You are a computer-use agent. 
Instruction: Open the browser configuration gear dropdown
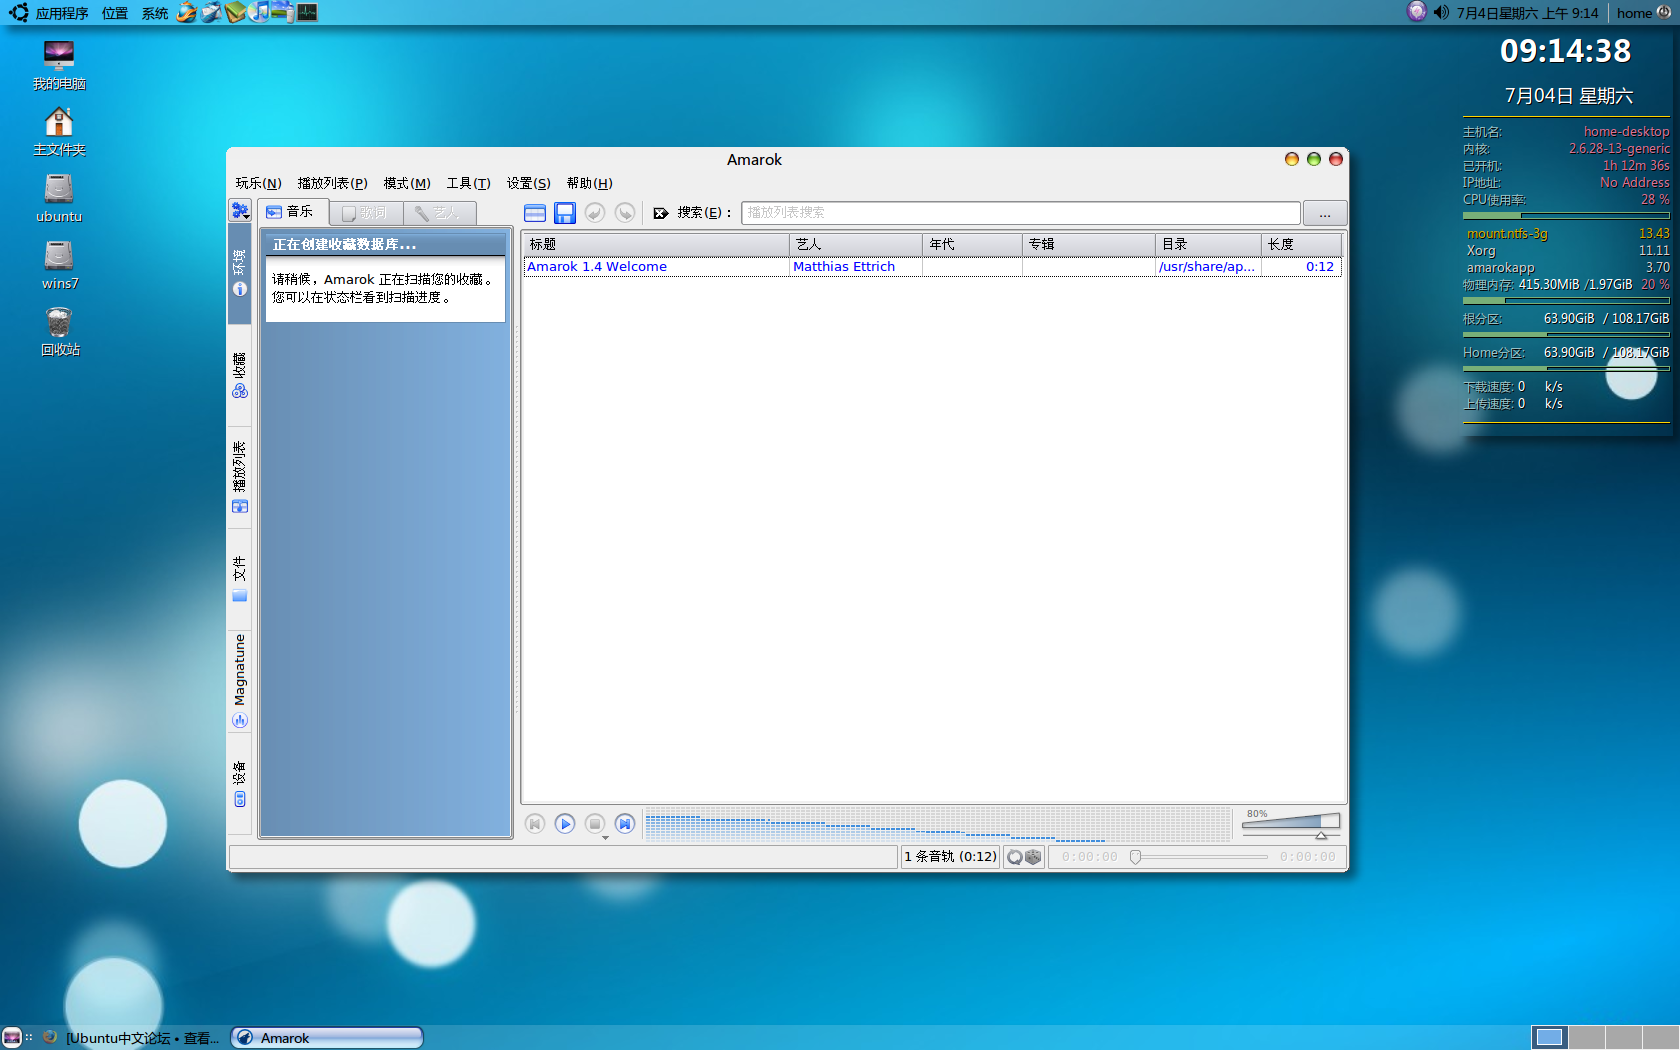coord(240,211)
